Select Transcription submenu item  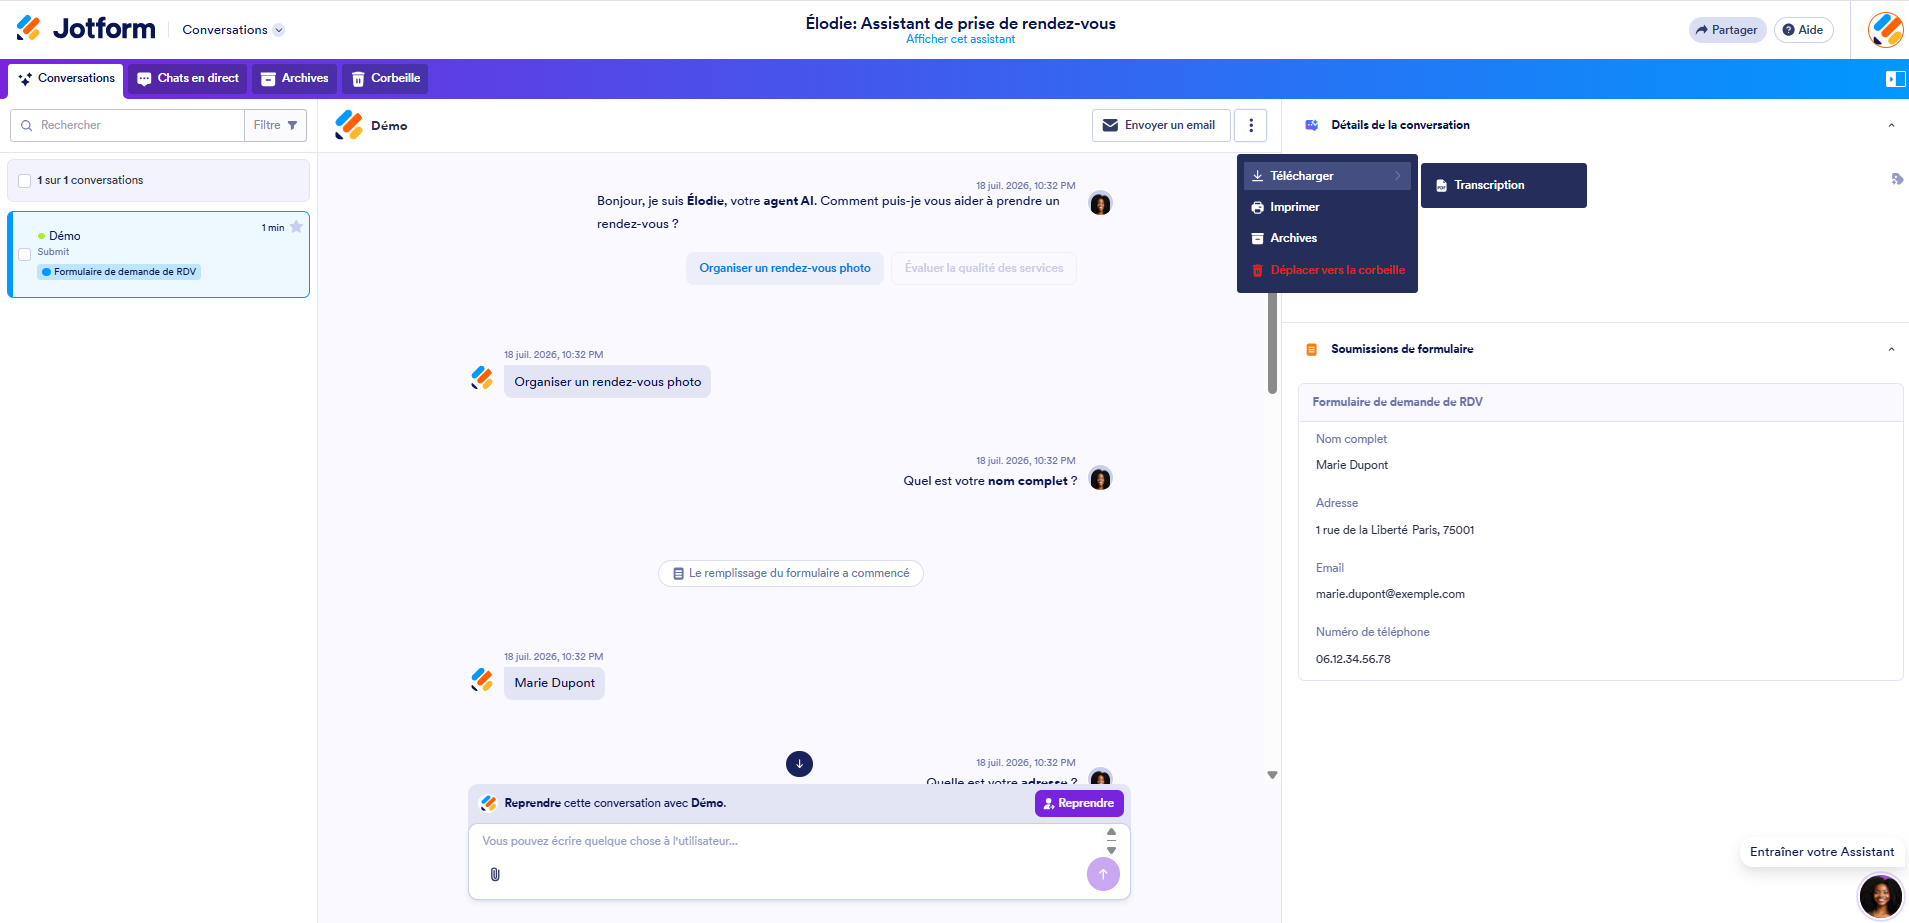click(1503, 185)
